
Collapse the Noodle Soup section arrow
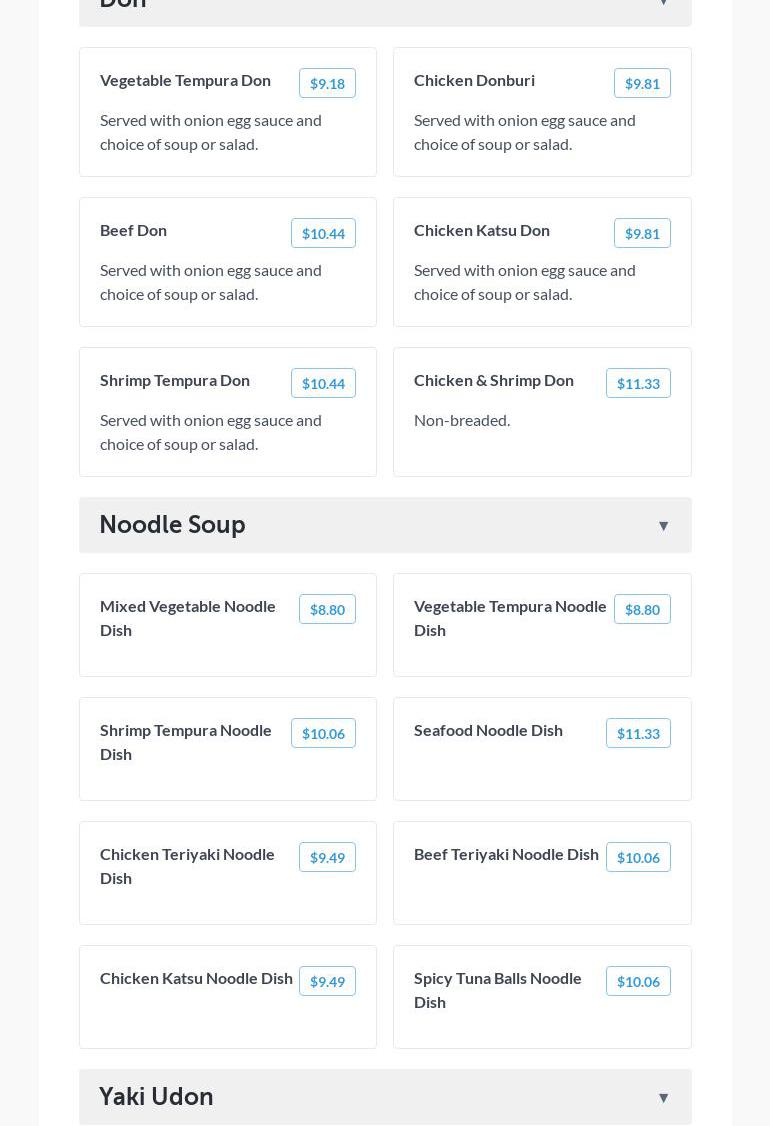click(x=663, y=526)
